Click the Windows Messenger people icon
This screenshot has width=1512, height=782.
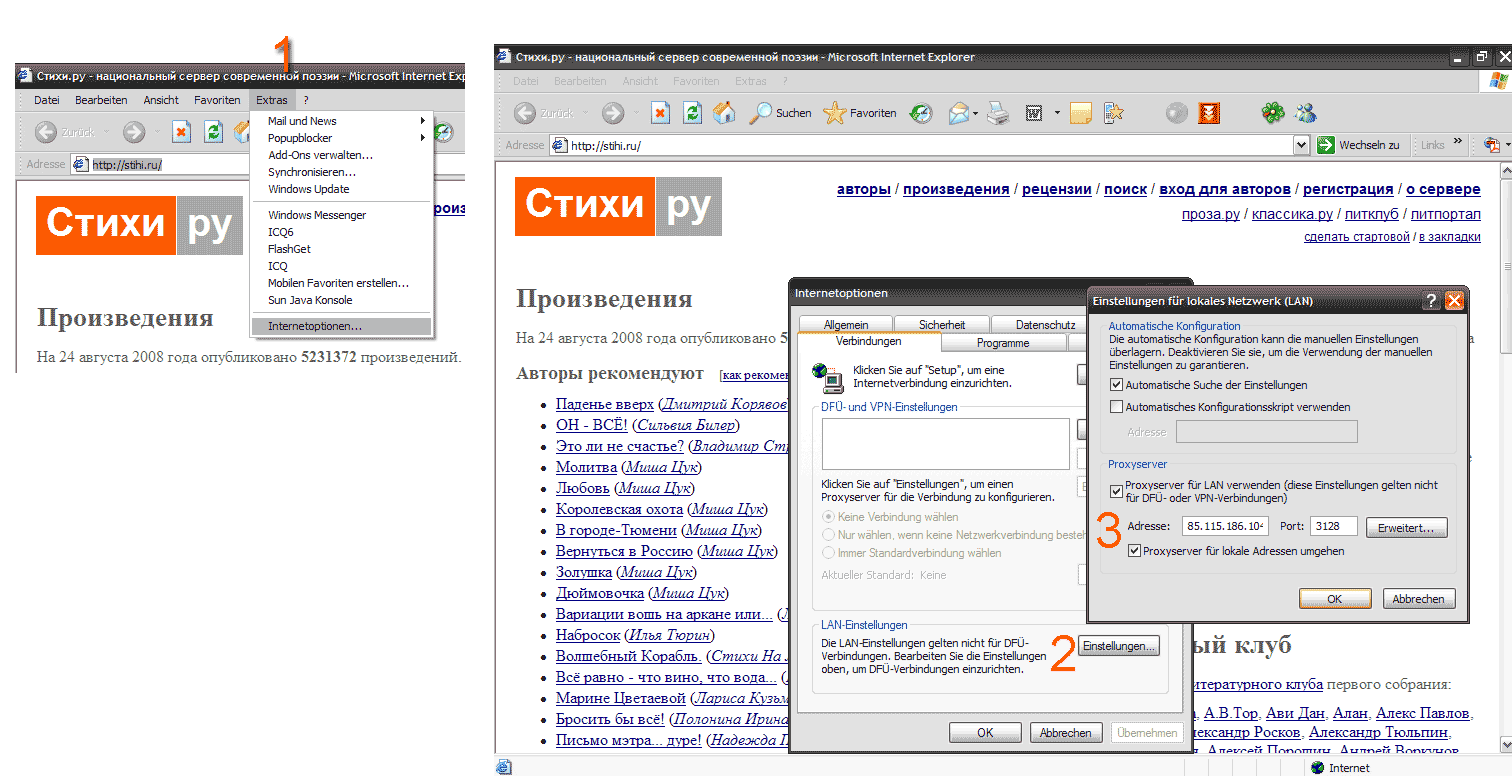1305,113
